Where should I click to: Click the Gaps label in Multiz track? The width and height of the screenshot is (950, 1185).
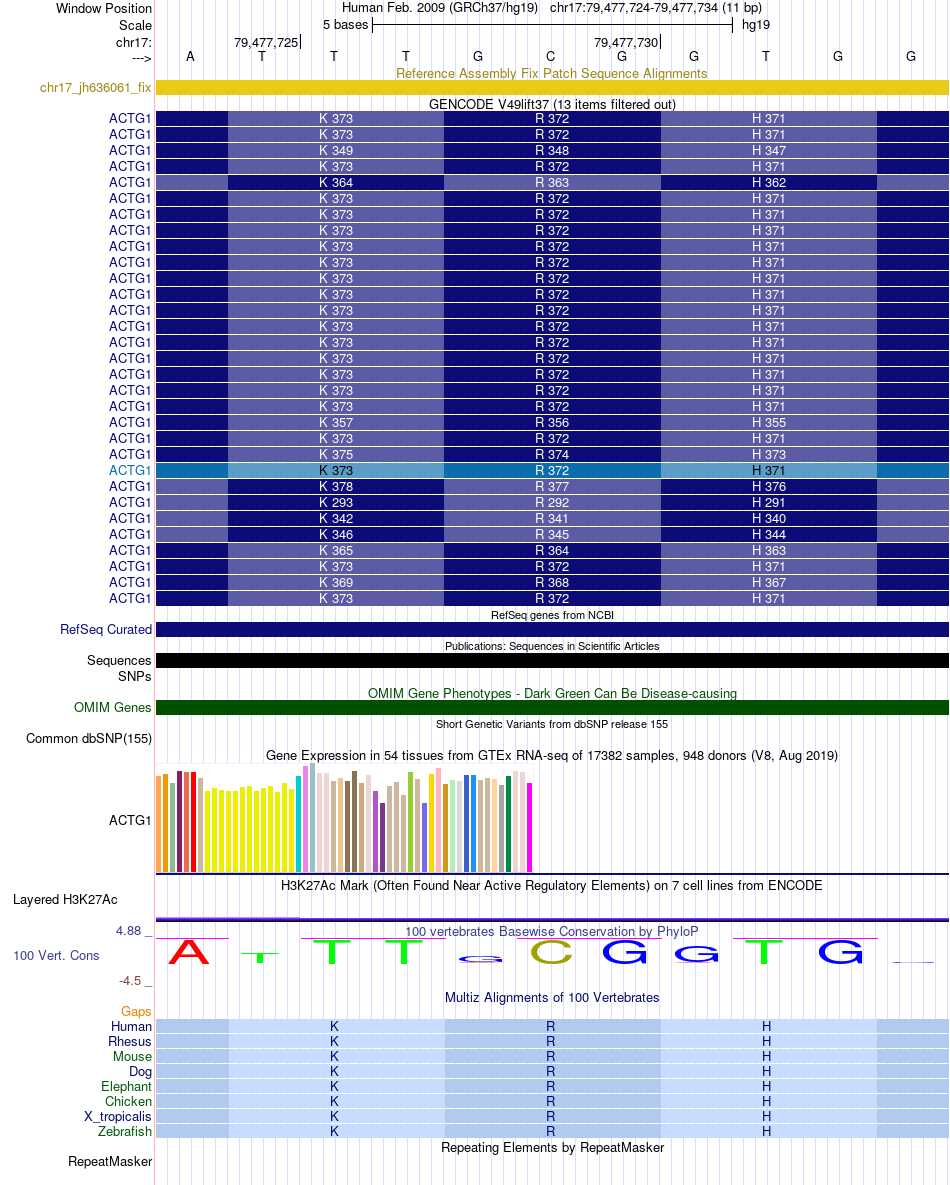[x=136, y=1011]
